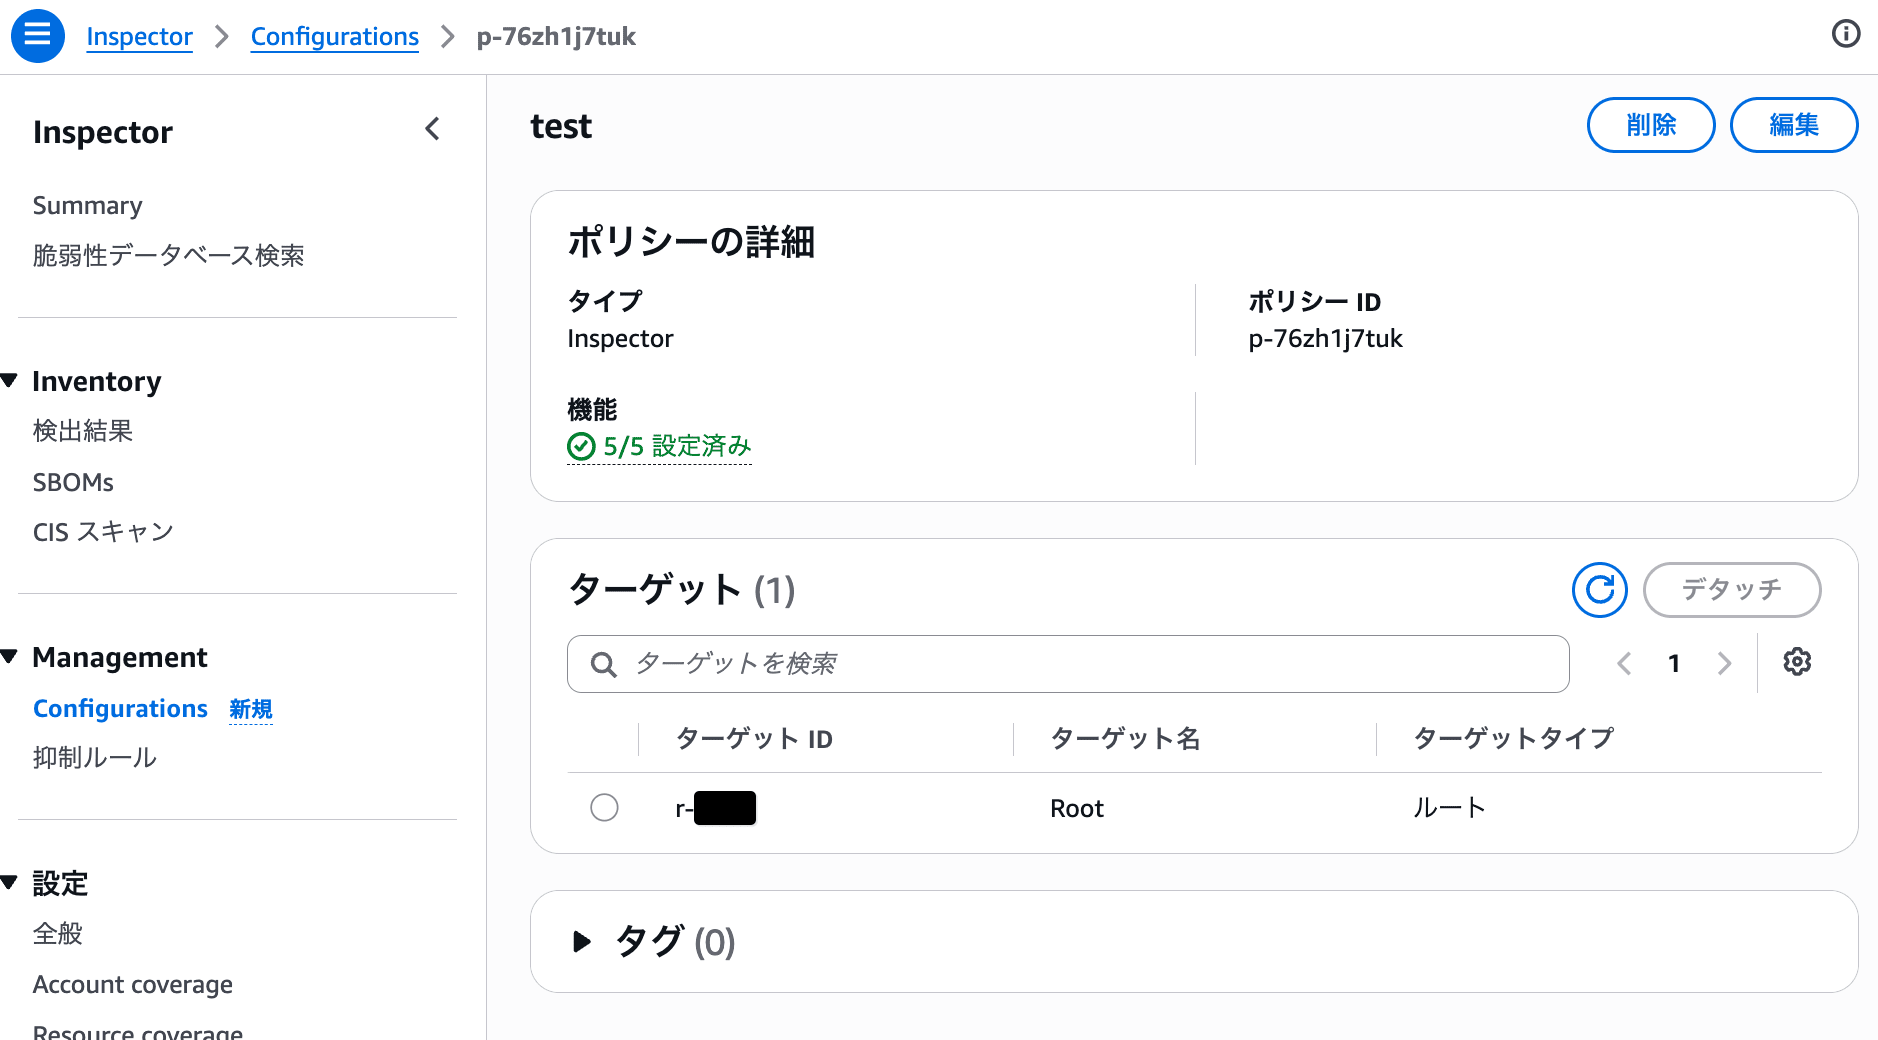Click the 編集 button
The width and height of the screenshot is (1878, 1040).
tap(1794, 125)
